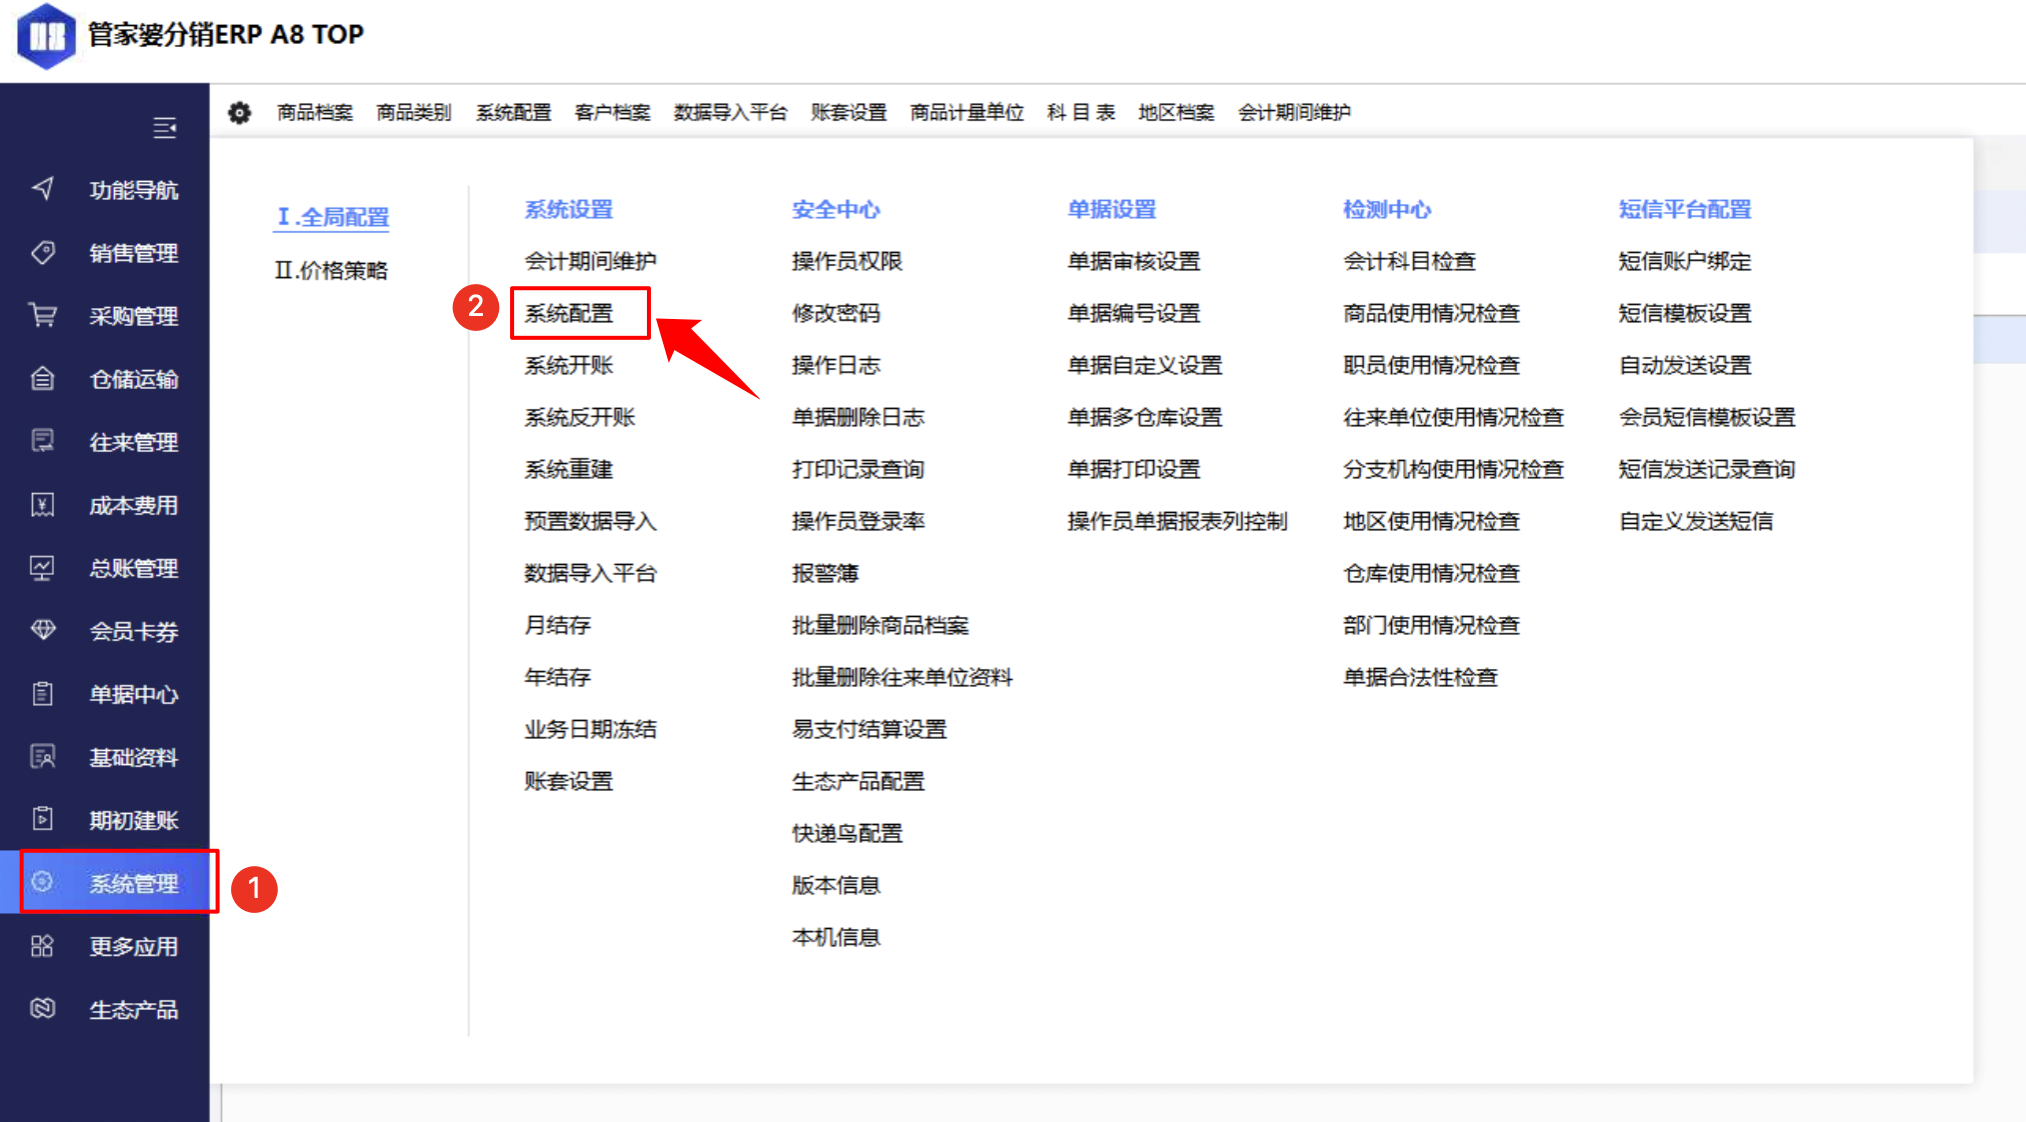The image size is (2026, 1122).
Task: Open 会计科目检查 under 检测中心
Action: pos(1409,261)
